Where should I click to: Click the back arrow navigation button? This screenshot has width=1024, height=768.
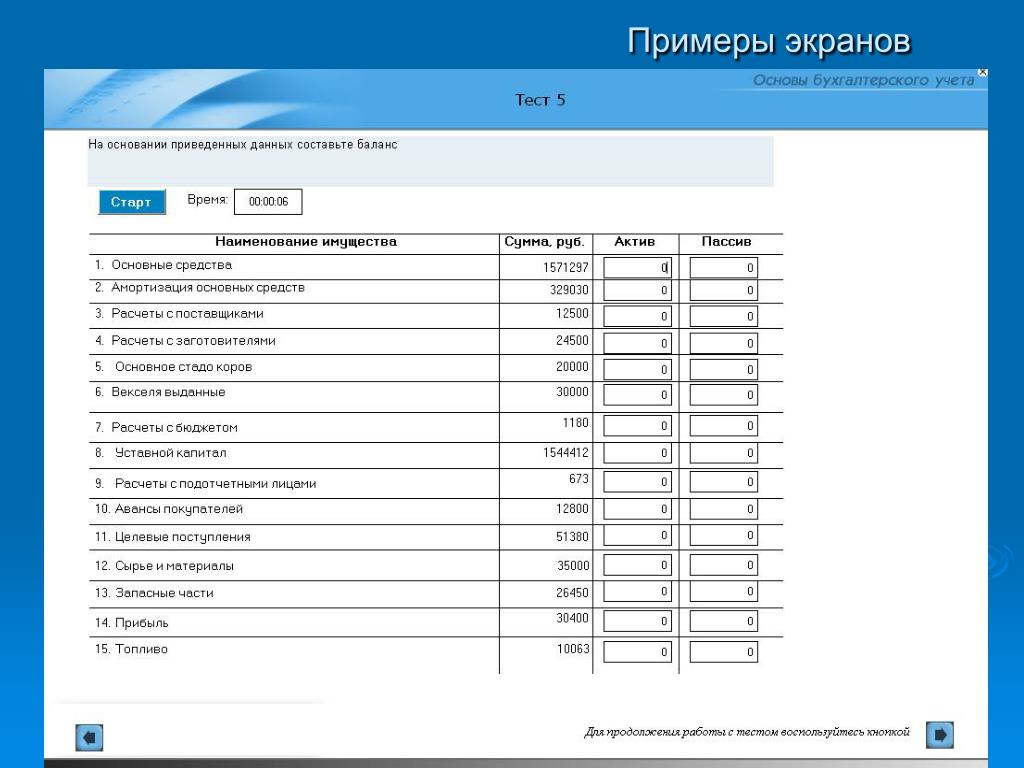tap(89, 737)
